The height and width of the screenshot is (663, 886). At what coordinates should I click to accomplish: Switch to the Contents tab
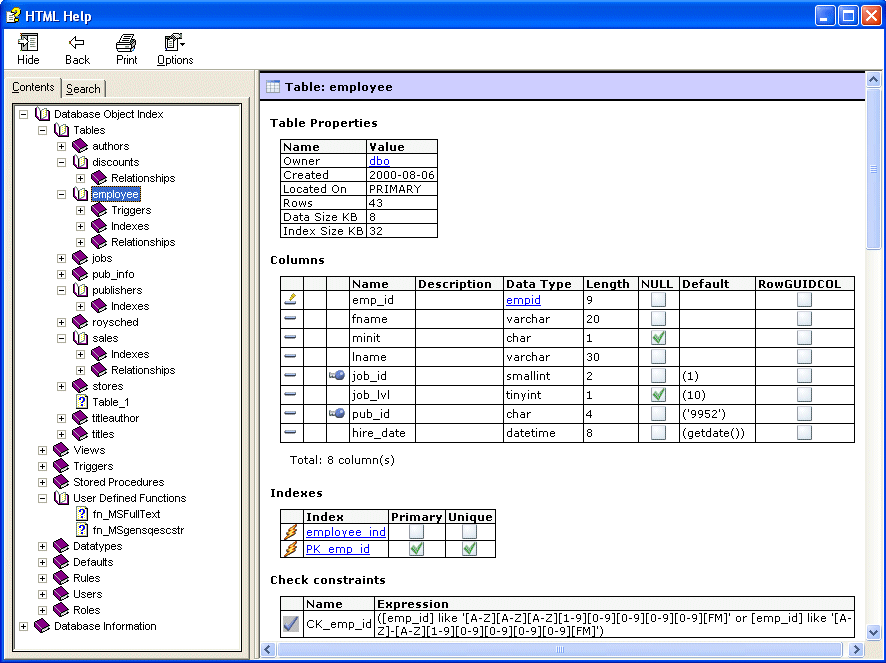[33, 87]
